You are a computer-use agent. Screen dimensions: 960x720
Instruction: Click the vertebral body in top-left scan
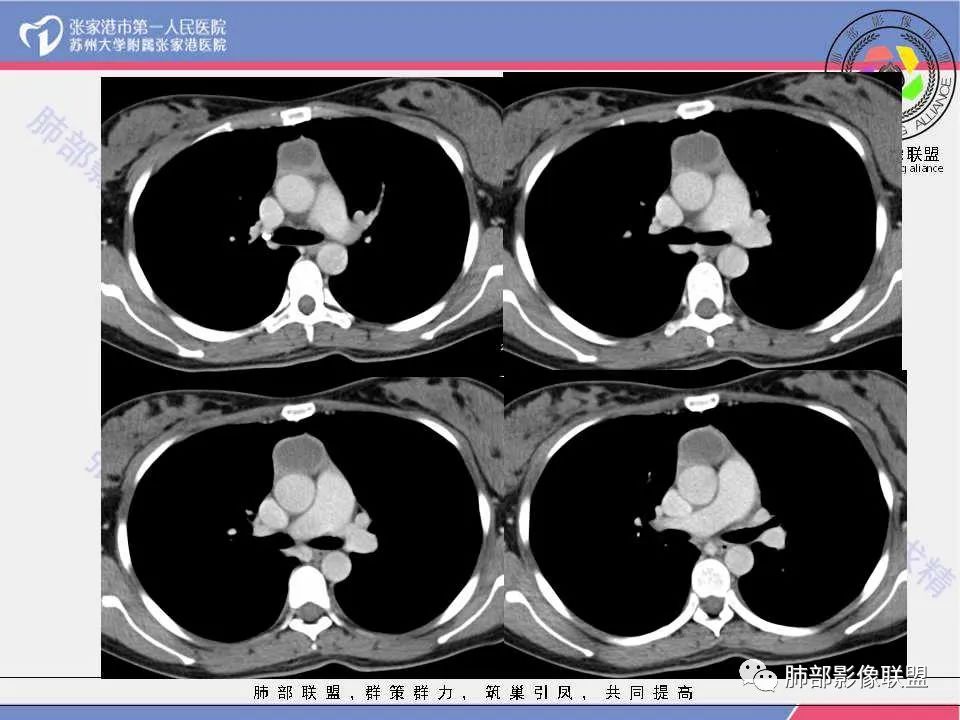305,276
